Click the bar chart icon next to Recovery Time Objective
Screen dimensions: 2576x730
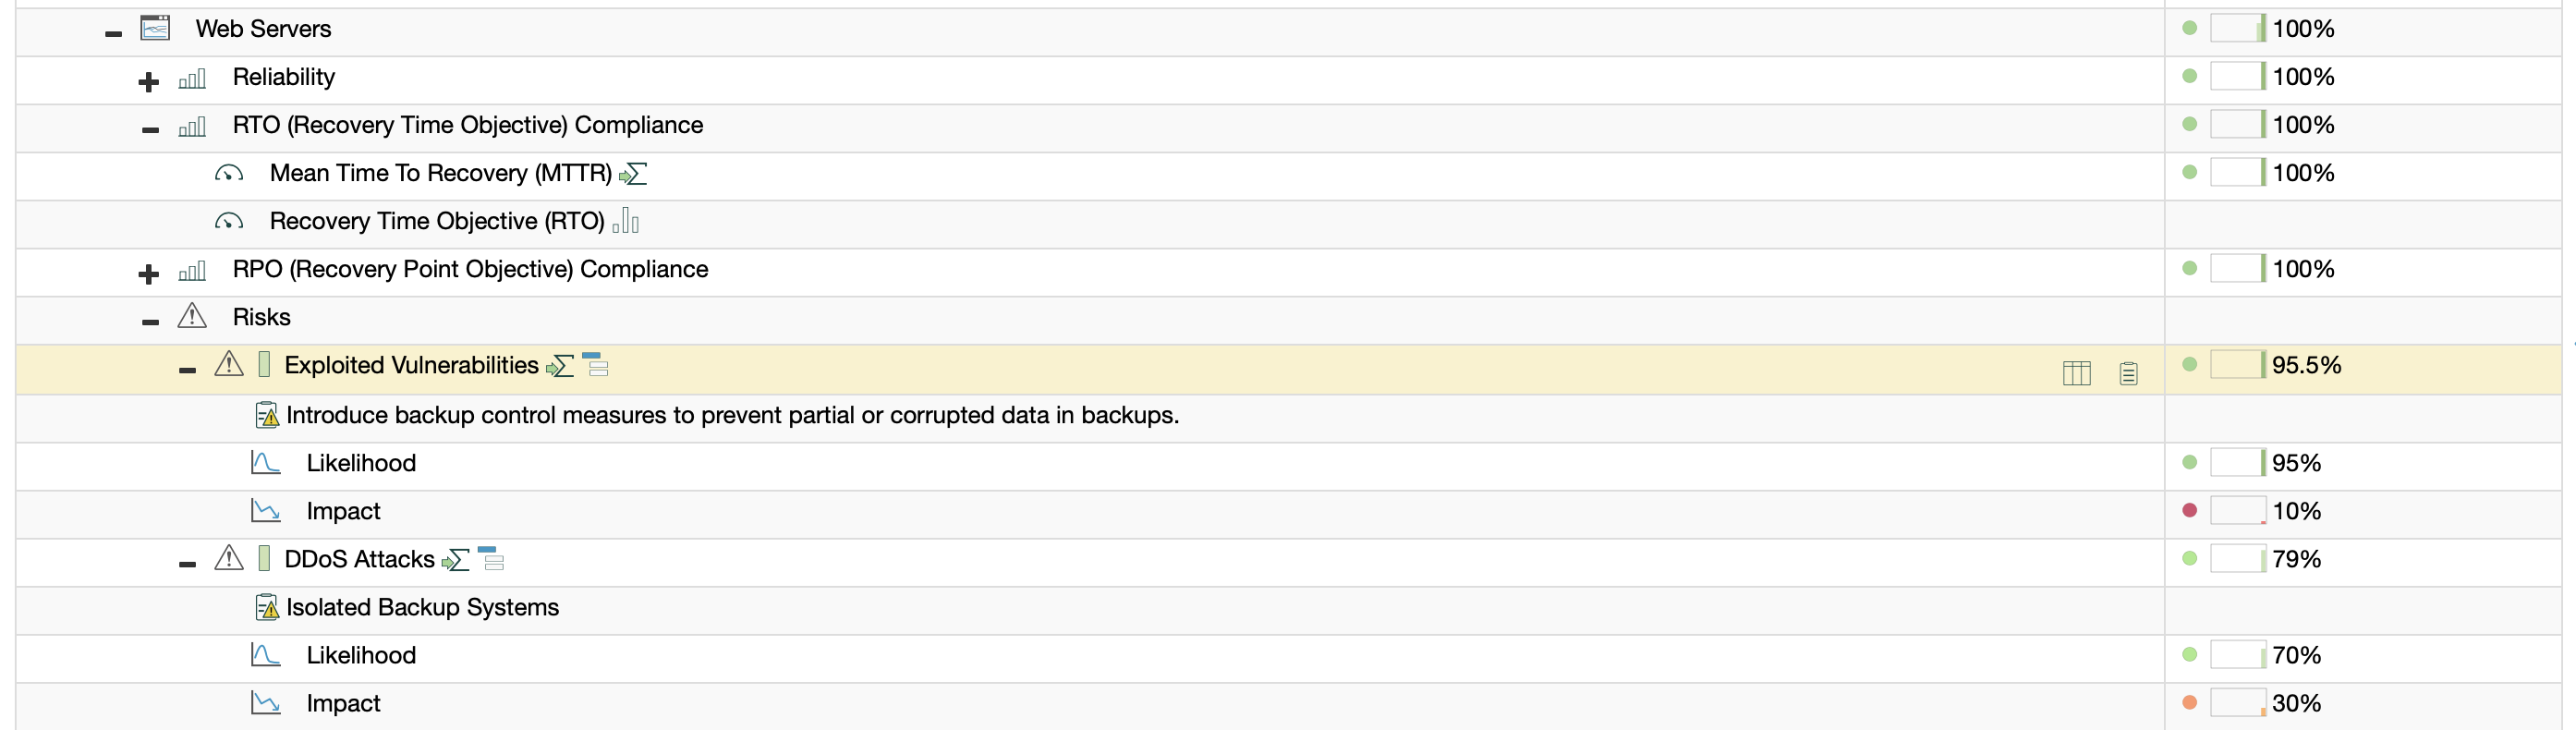pos(626,221)
